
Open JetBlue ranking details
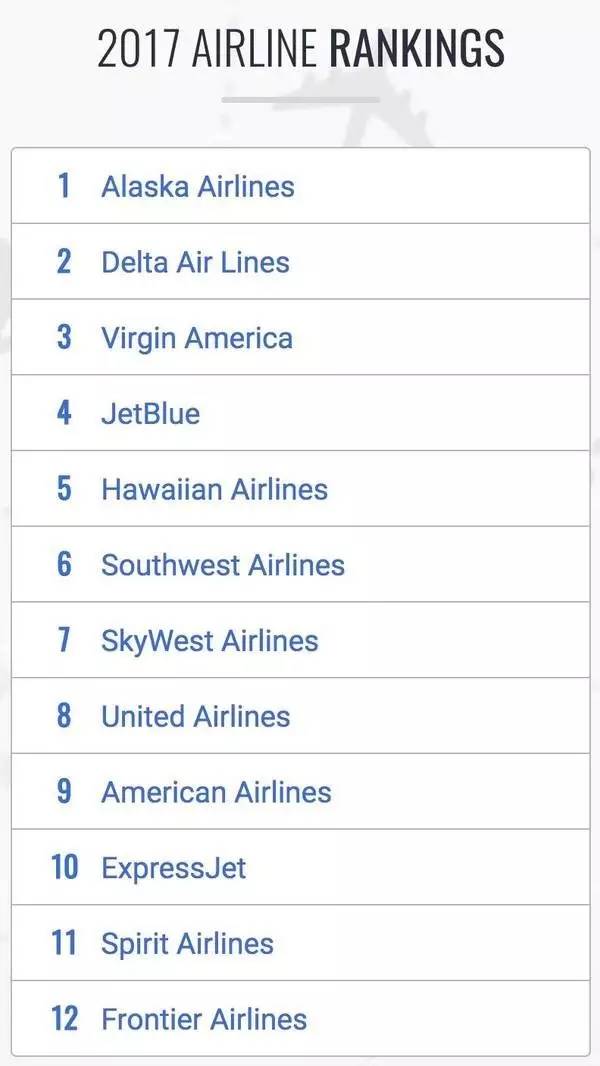[150, 413]
